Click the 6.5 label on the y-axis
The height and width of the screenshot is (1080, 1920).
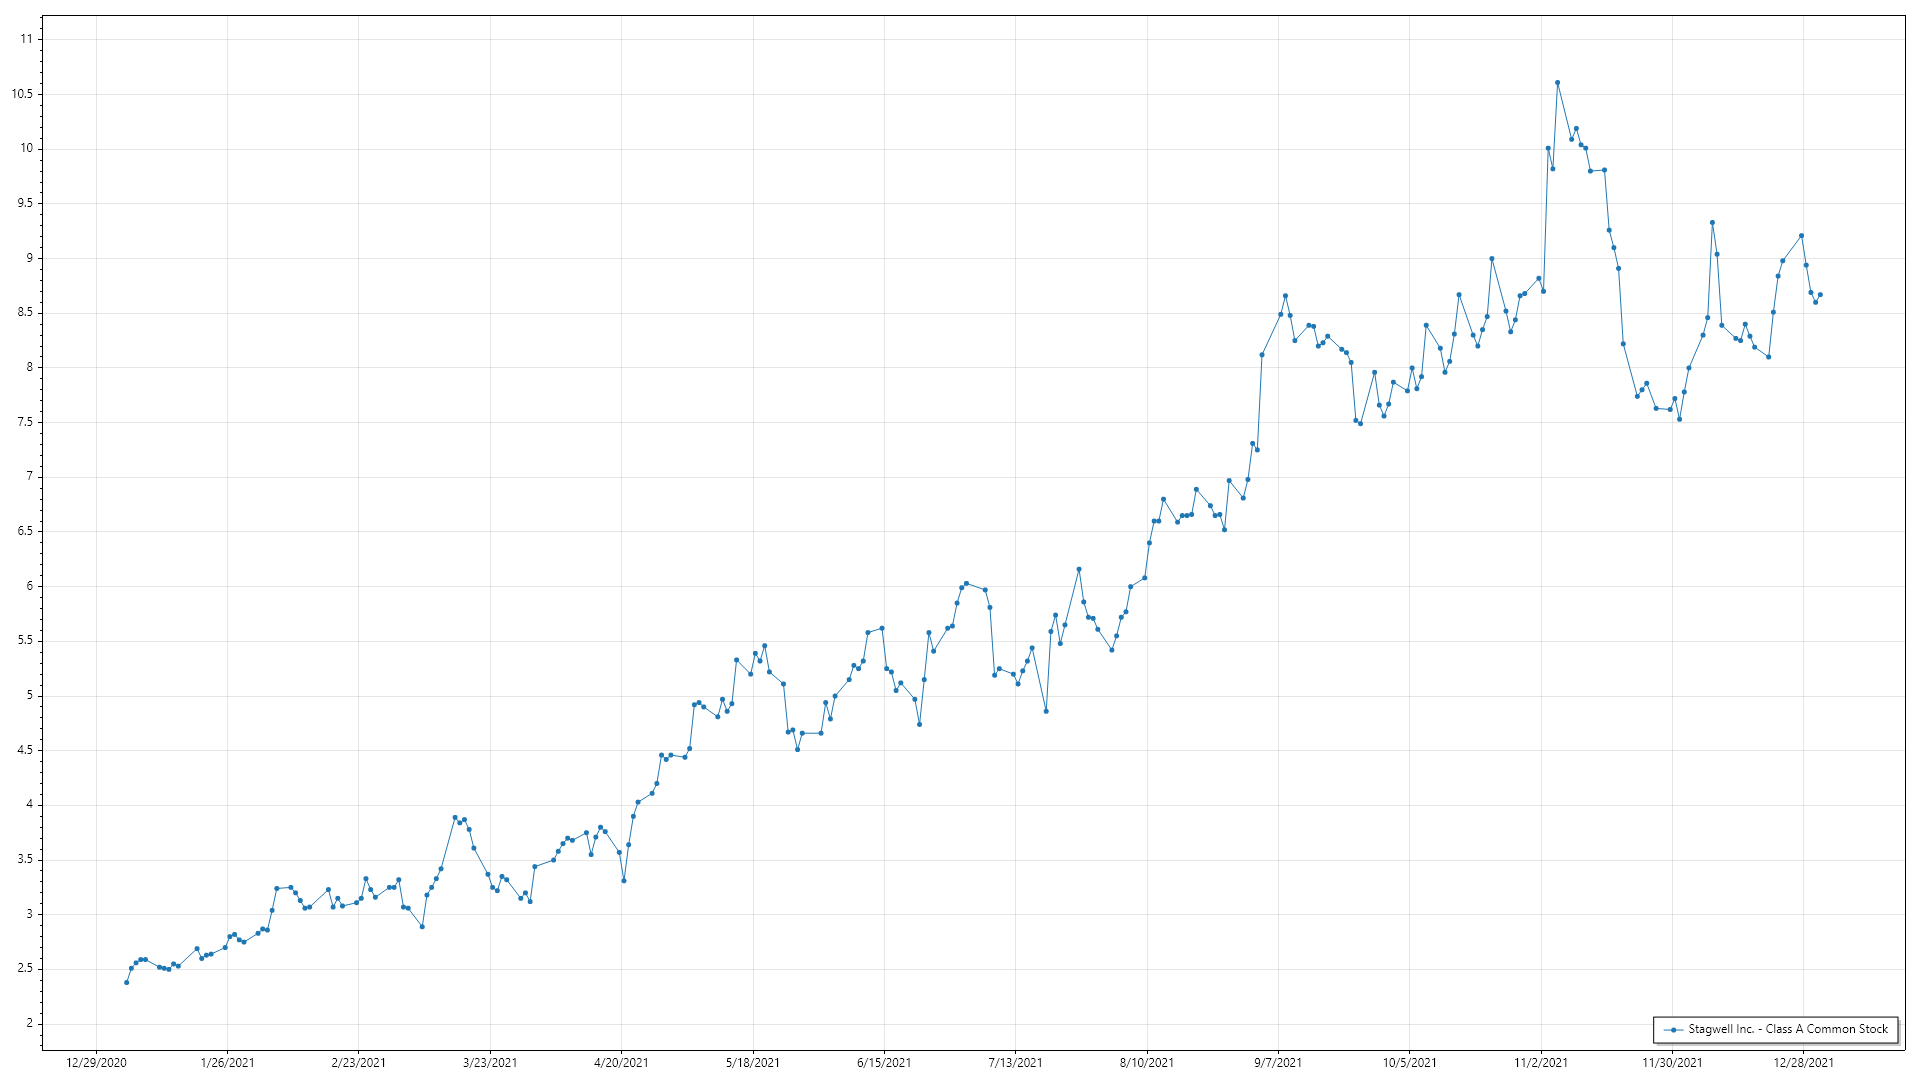tap(24, 531)
